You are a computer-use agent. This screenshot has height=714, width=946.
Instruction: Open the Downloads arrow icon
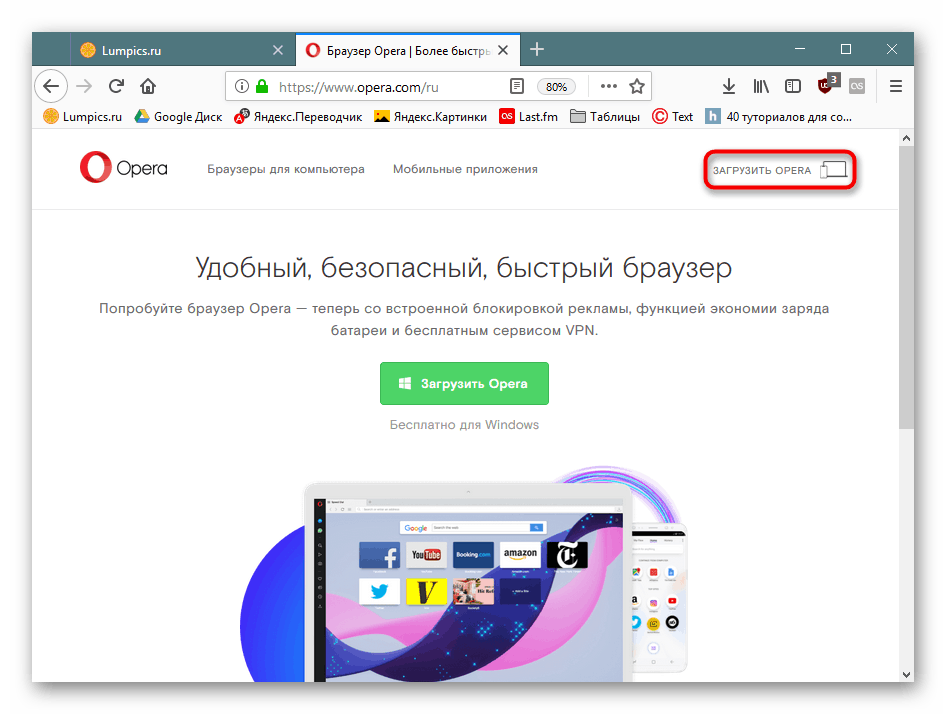click(729, 86)
